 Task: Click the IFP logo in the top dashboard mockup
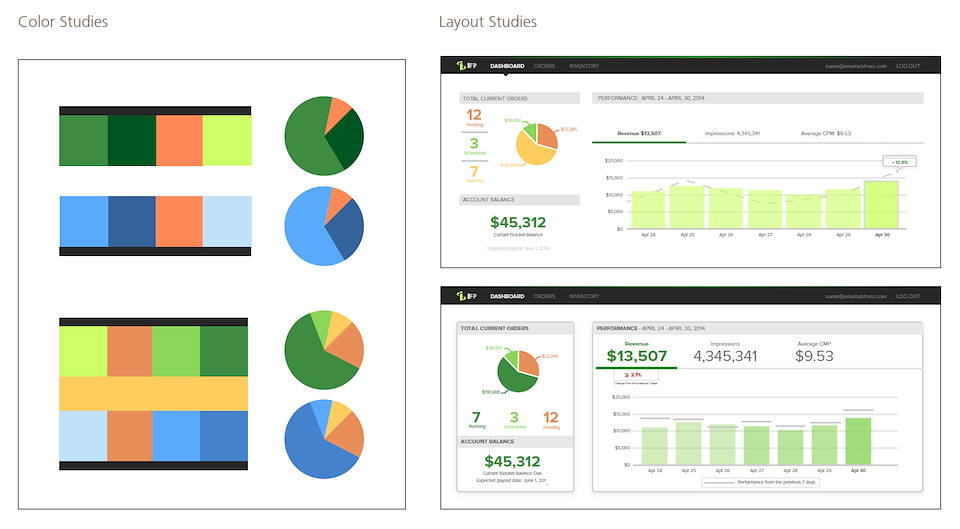pyautogui.click(x=465, y=66)
